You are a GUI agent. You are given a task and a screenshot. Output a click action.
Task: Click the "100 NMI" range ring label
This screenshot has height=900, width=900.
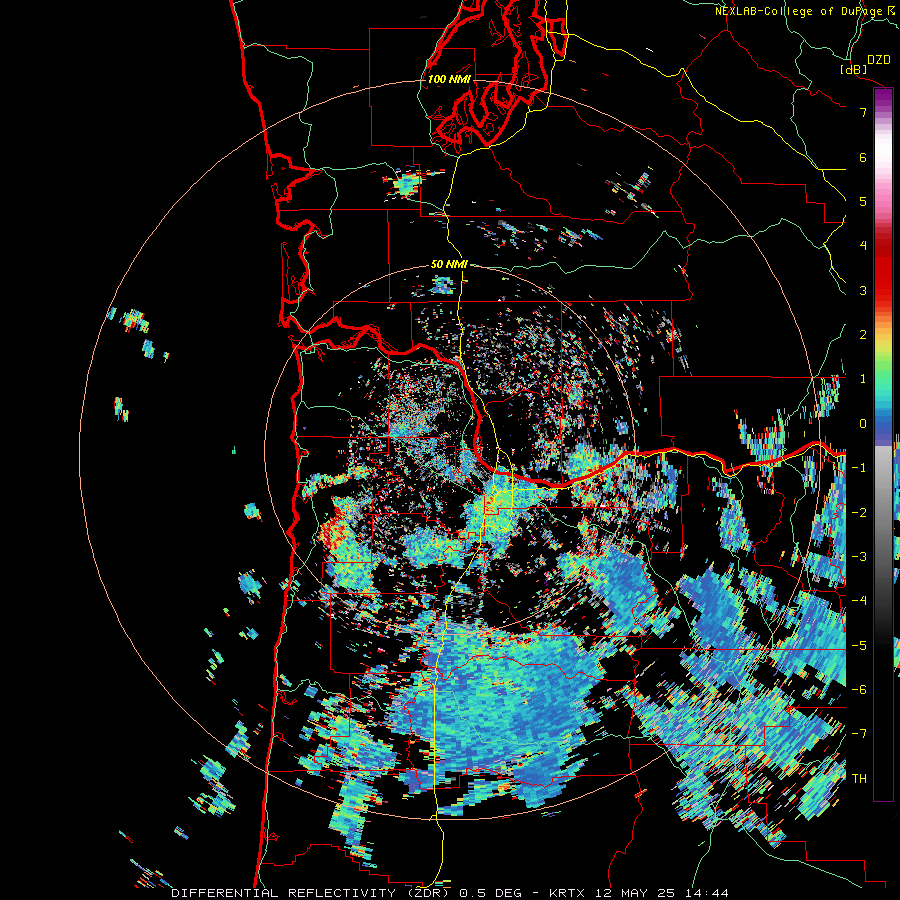coord(449,79)
